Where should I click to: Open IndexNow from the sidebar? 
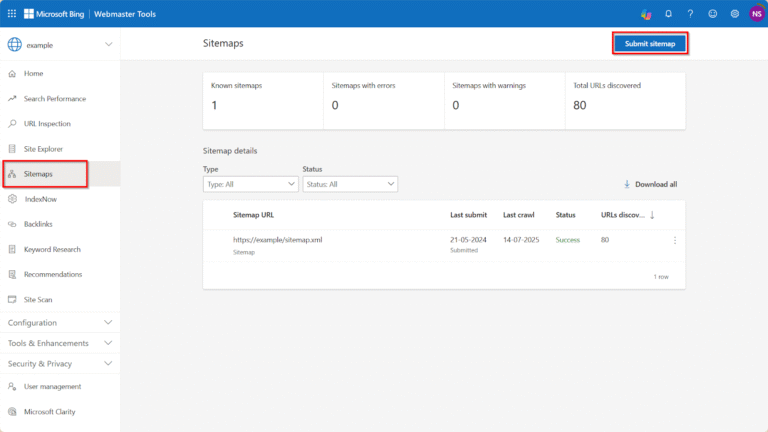tap(41, 199)
